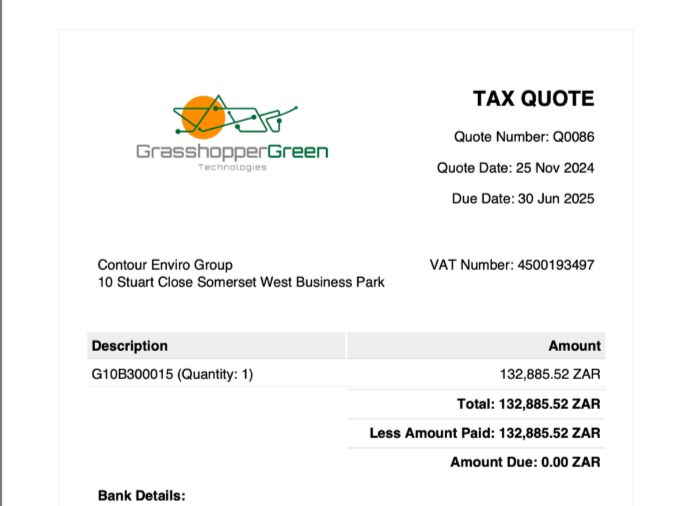Select the Quote Number Q0086 line
This screenshot has height=506, width=688.
pos(524,137)
